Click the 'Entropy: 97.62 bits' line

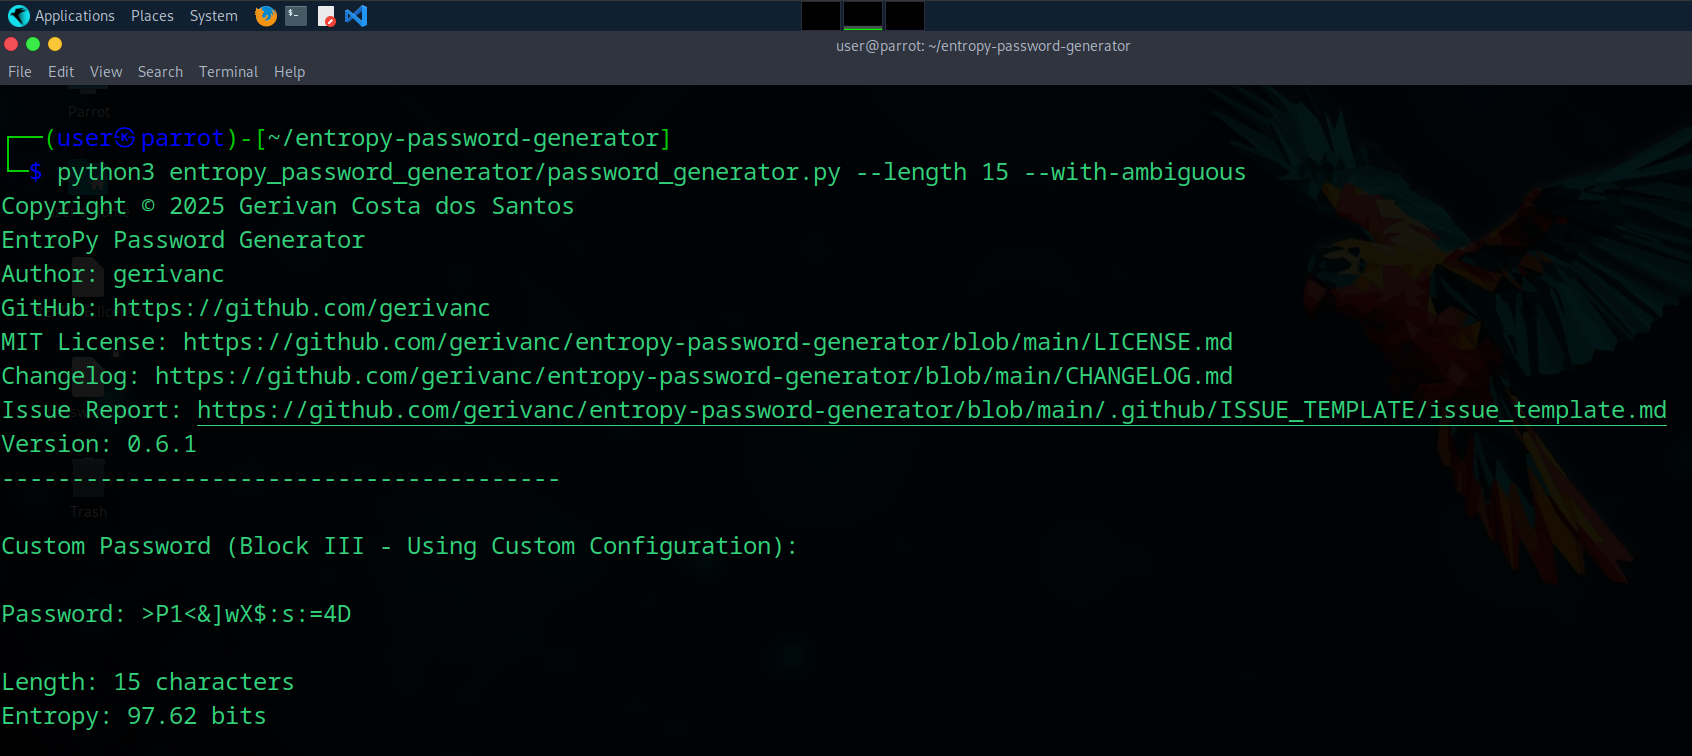[x=134, y=716]
